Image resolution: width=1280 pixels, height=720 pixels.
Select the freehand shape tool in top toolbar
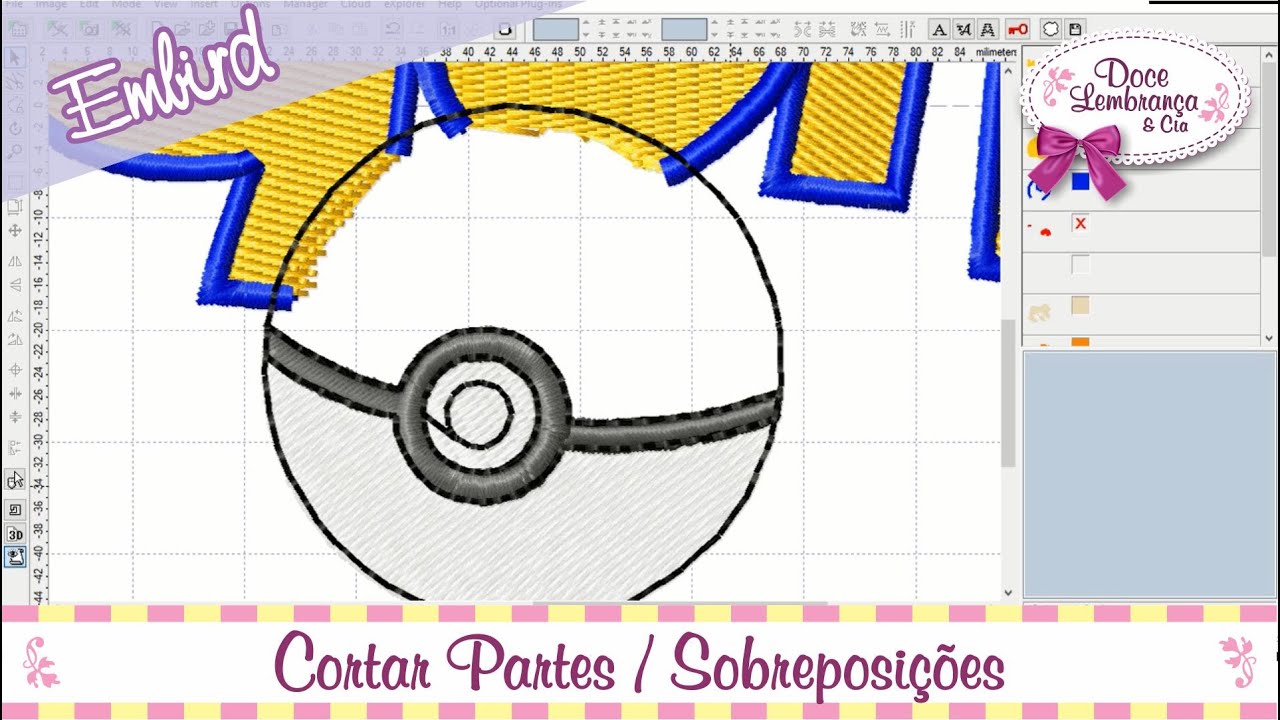(506, 30)
